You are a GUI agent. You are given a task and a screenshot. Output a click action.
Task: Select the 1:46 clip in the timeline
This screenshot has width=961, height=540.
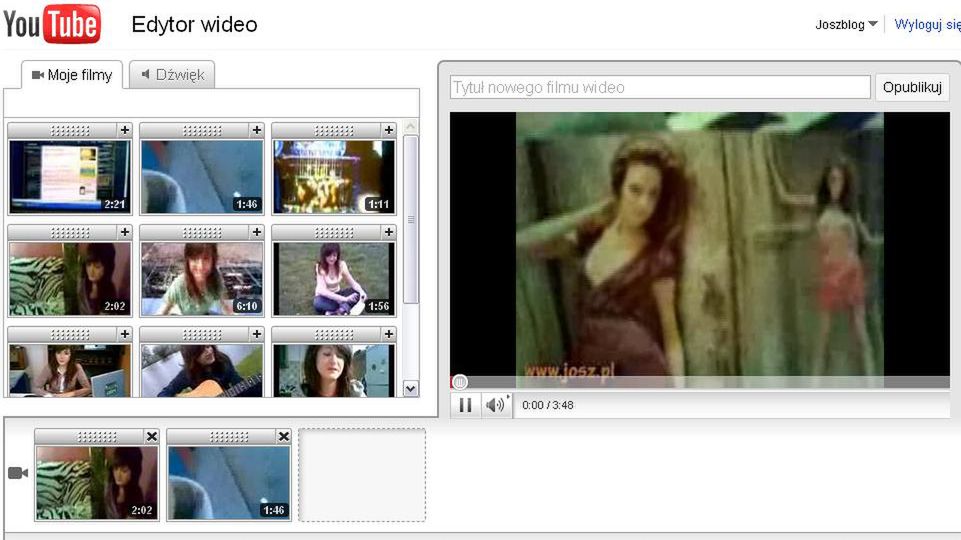point(229,483)
